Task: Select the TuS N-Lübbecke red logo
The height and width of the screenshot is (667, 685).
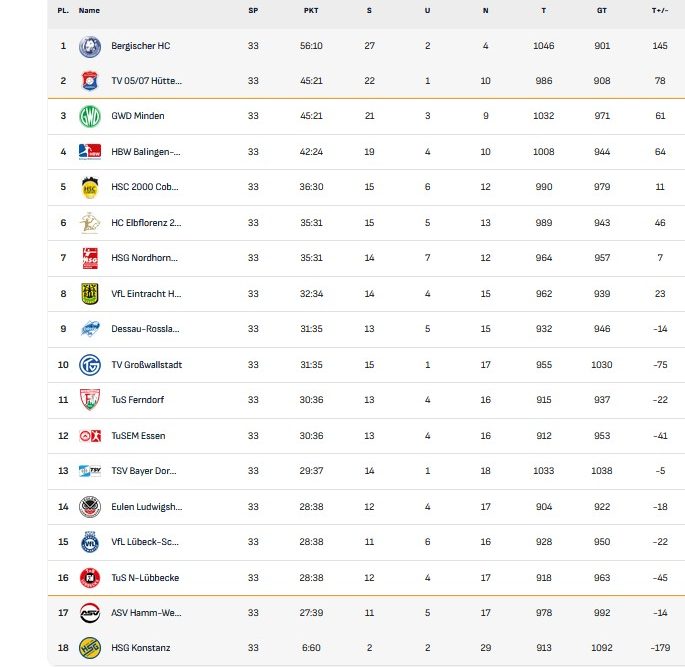Action: (90, 577)
